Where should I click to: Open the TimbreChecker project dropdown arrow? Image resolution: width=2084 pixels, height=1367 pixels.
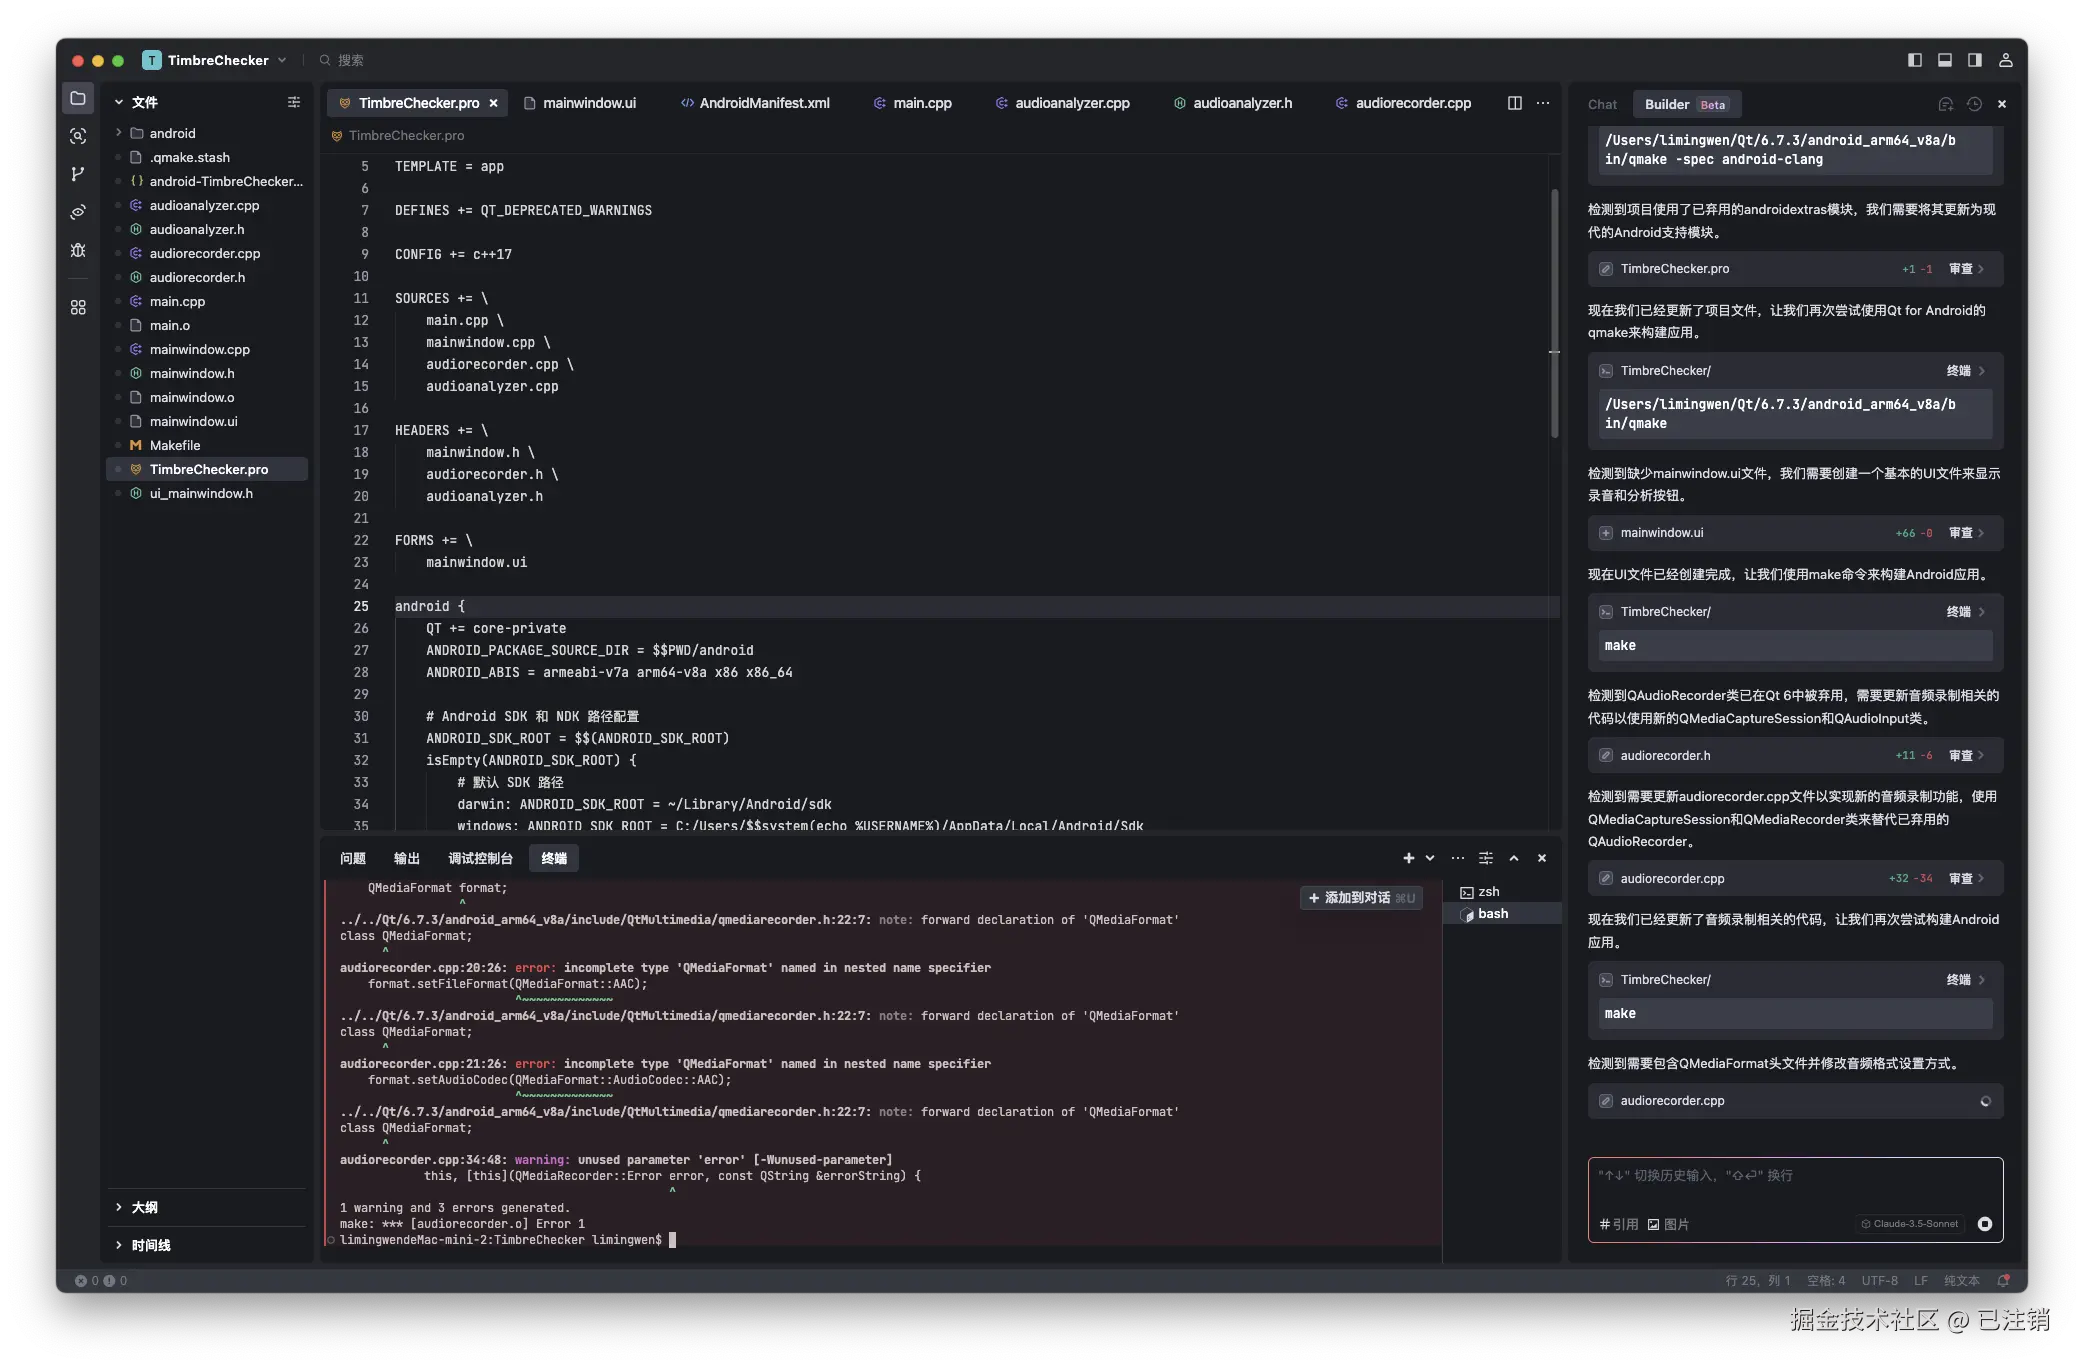(x=283, y=60)
